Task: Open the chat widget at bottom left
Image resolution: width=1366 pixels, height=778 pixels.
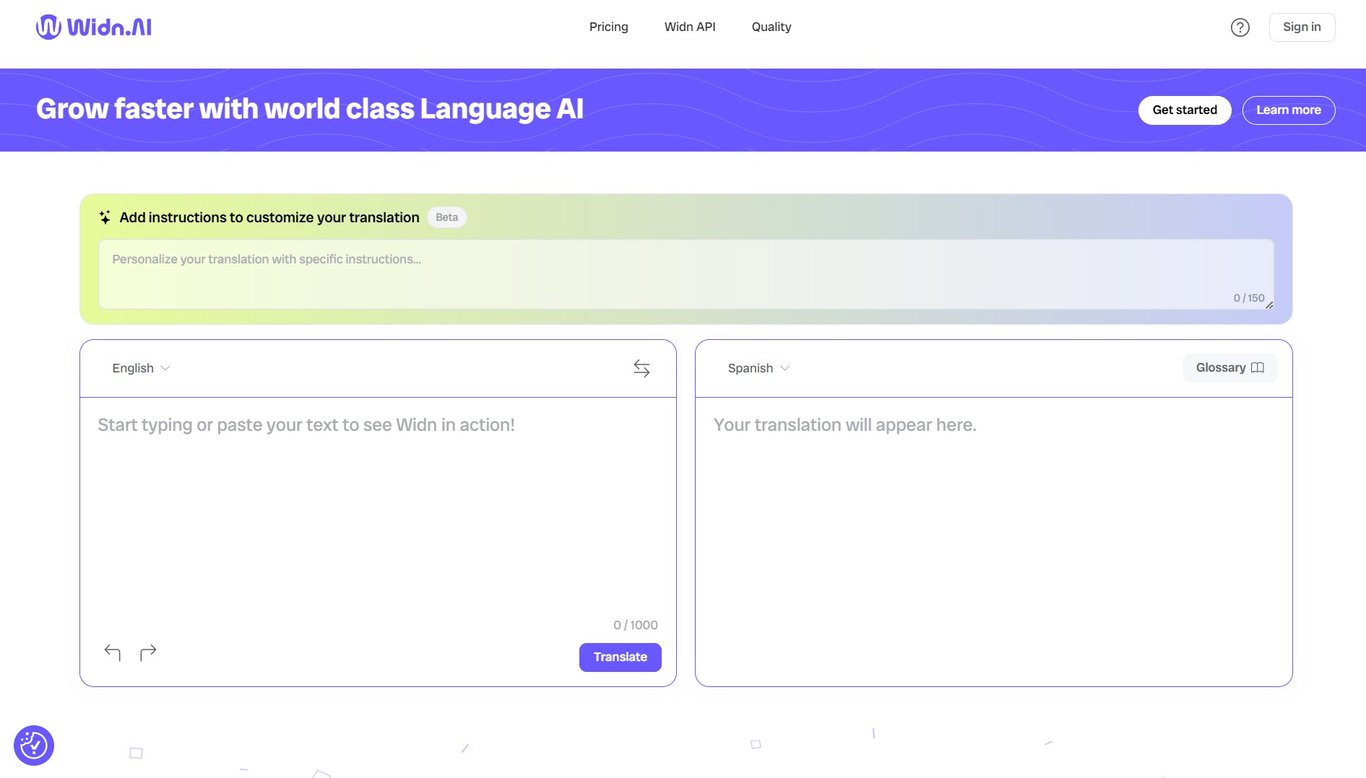Action: point(34,744)
